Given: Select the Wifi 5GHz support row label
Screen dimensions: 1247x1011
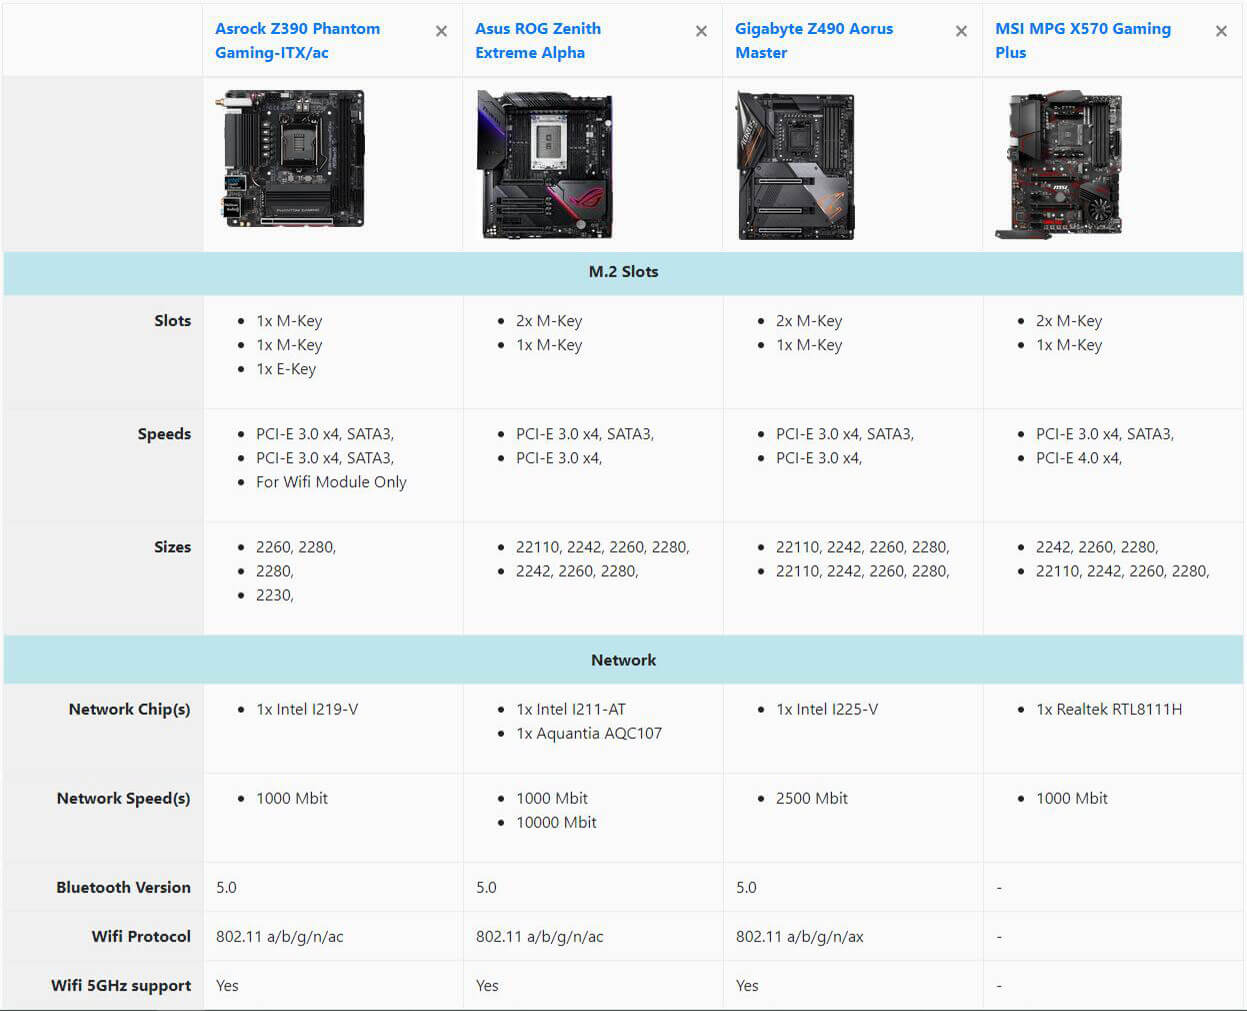Looking at the screenshot, I should tap(121, 985).
